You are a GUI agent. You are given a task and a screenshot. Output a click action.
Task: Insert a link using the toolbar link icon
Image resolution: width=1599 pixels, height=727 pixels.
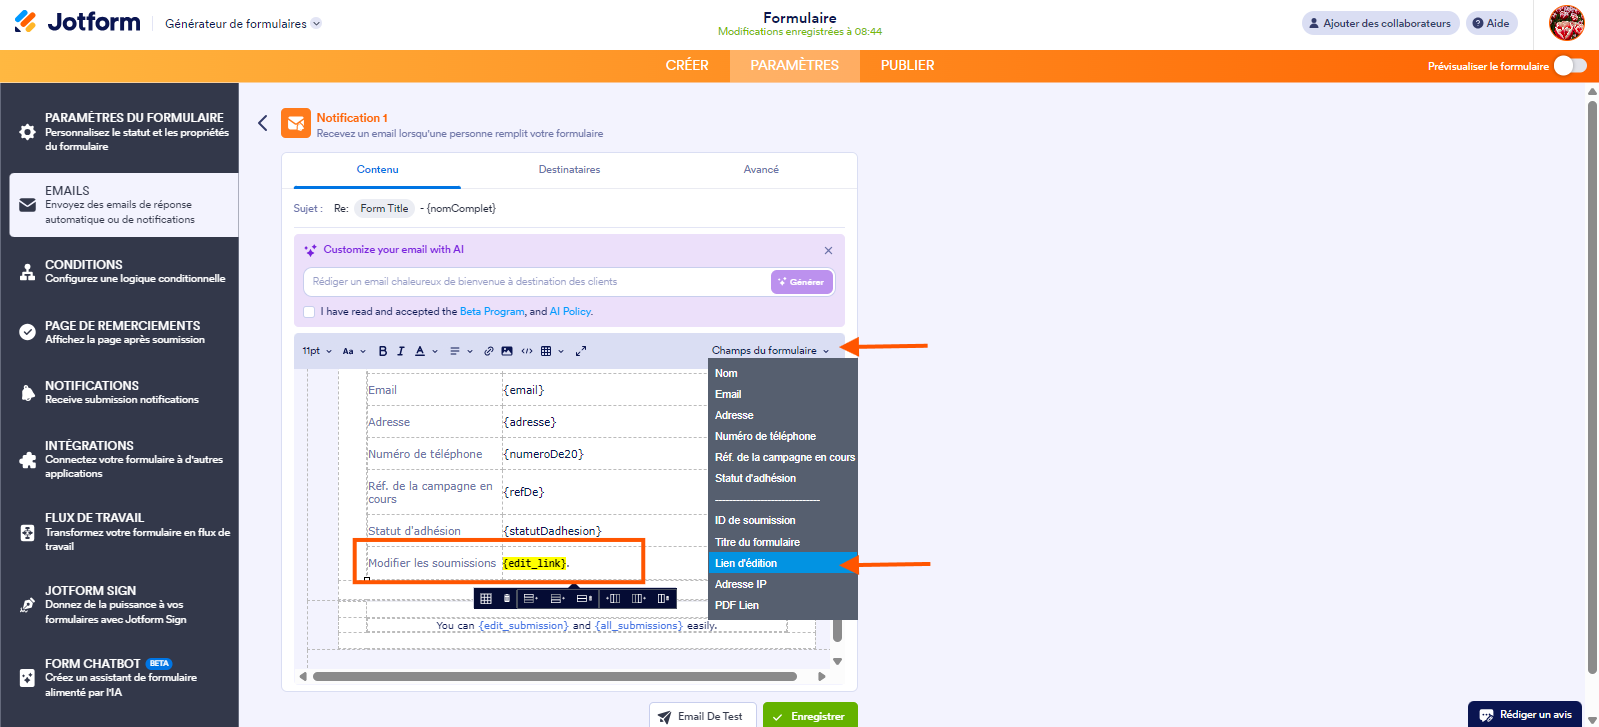pyautogui.click(x=489, y=351)
